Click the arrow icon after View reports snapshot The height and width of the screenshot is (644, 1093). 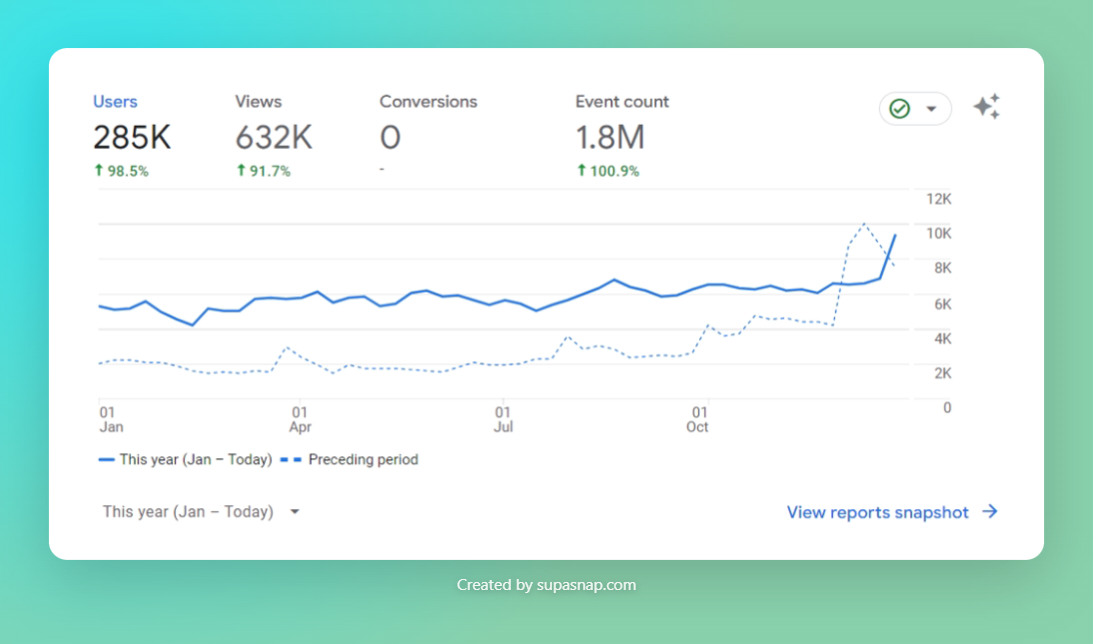[991, 512]
